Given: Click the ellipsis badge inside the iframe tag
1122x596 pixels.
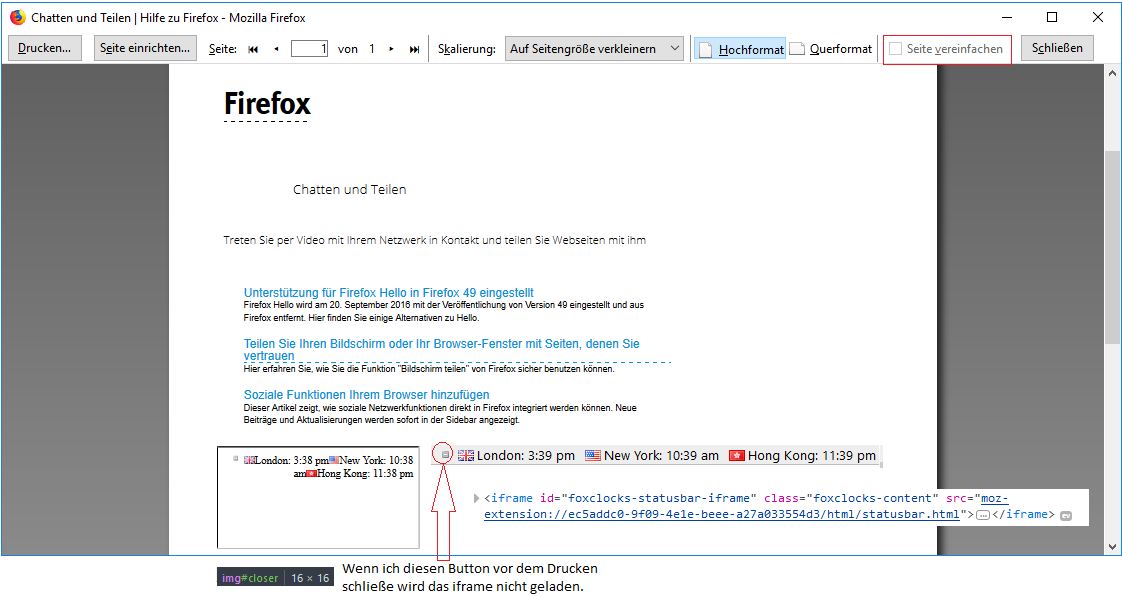Looking at the screenshot, I should 982,515.
